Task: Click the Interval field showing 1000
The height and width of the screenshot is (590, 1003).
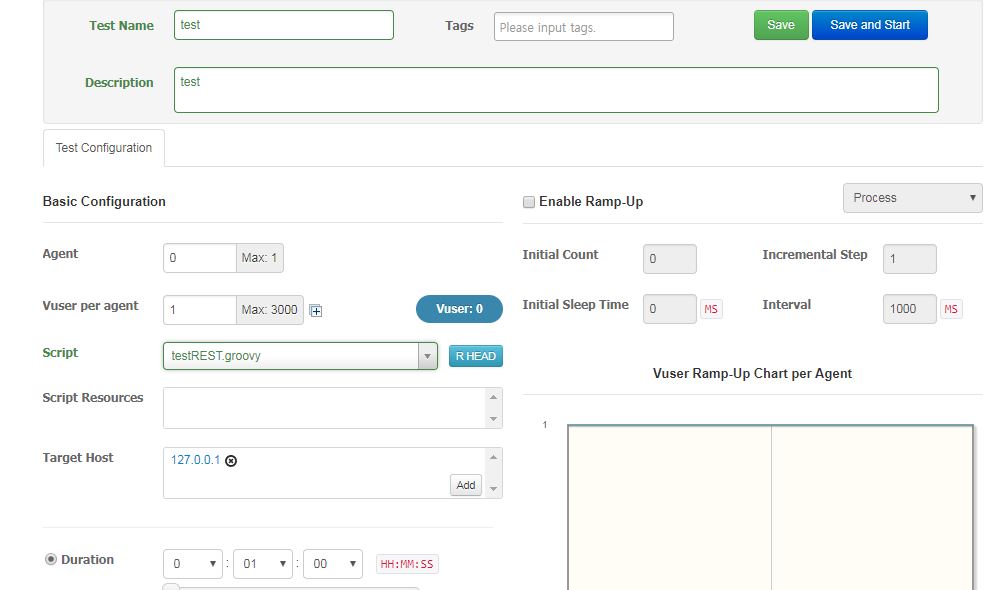Action: [910, 309]
